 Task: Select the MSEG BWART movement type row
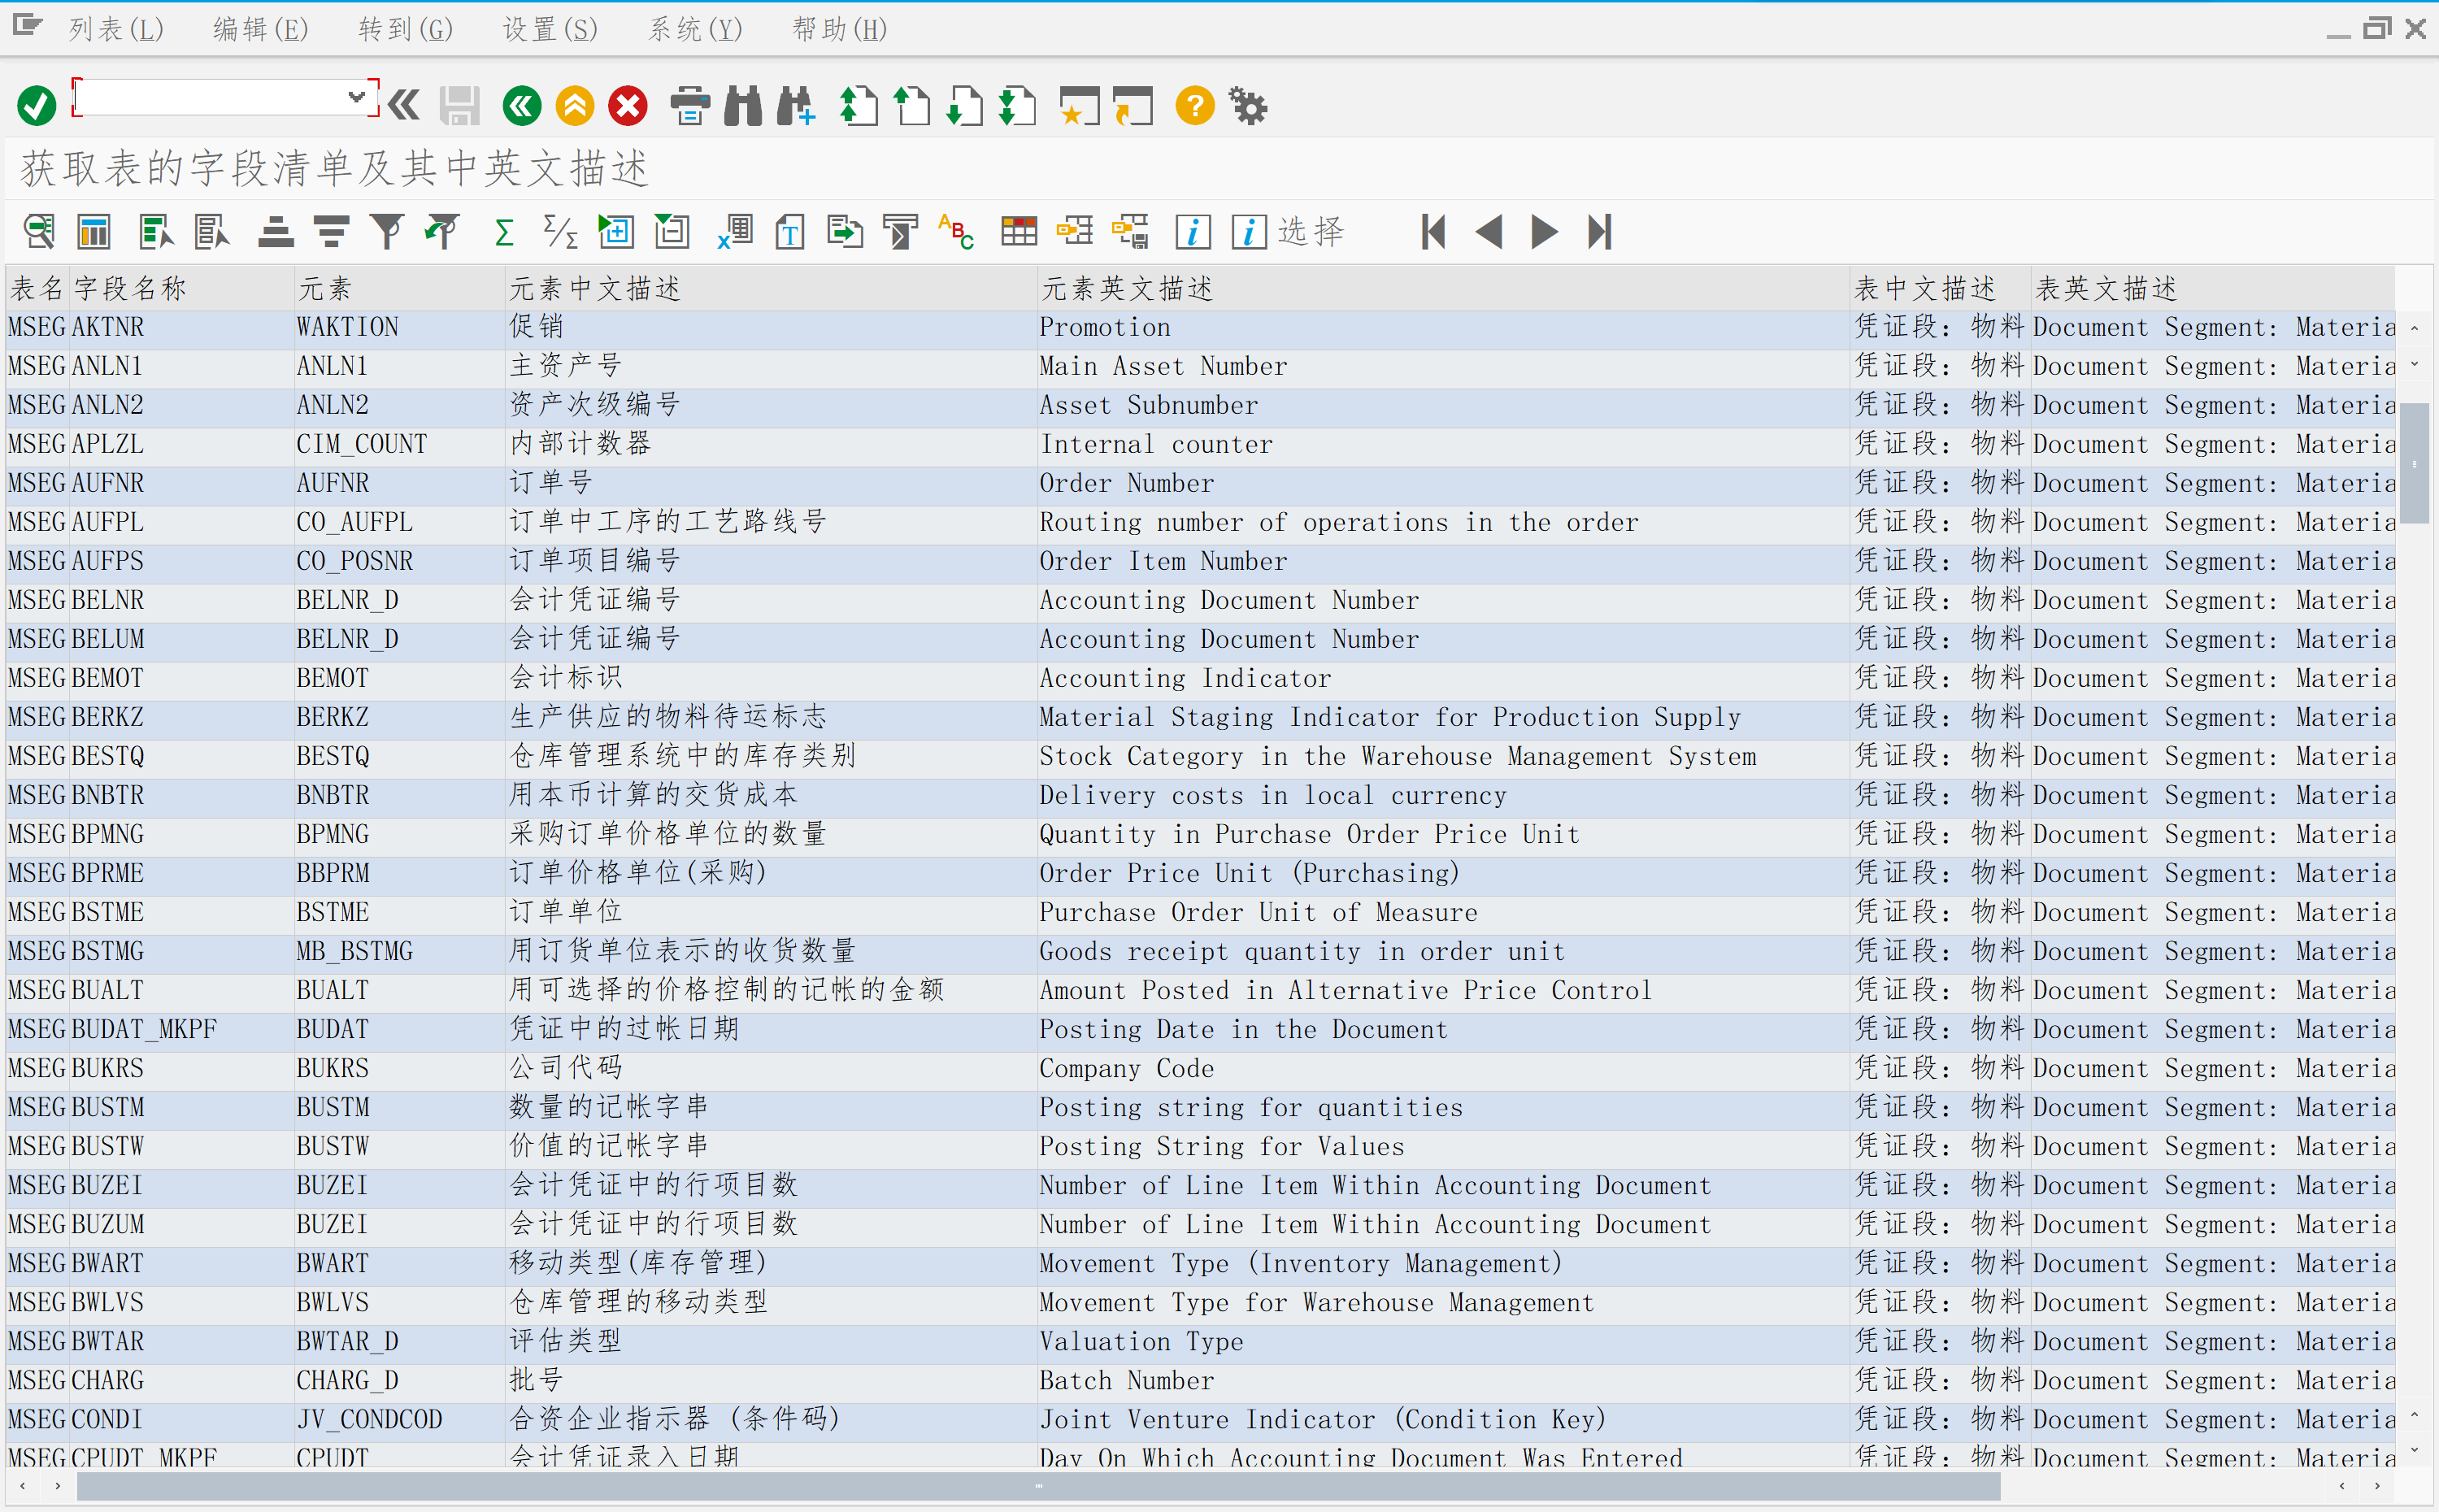[x=400, y=1263]
